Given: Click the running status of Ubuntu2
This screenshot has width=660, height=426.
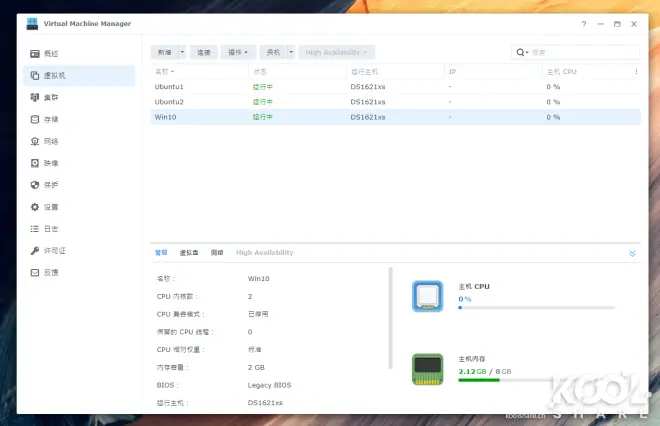Looking at the screenshot, I should [263, 102].
